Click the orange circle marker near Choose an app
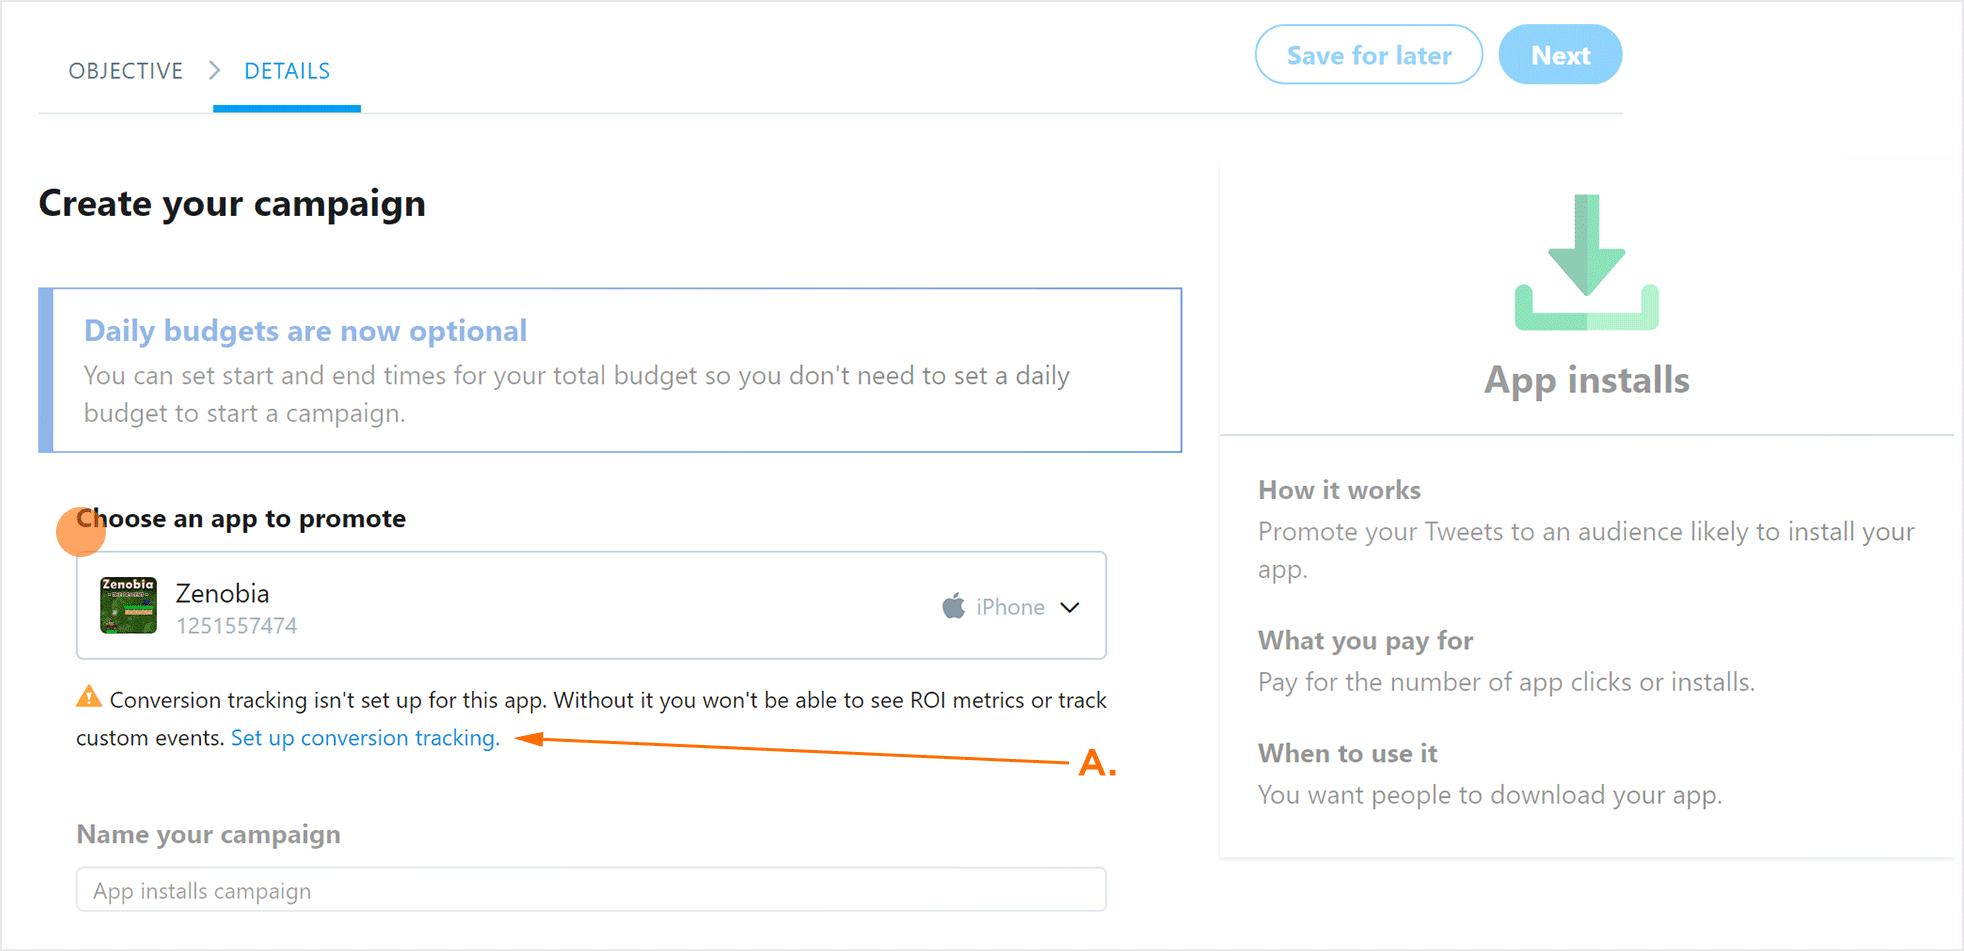 coord(80,531)
